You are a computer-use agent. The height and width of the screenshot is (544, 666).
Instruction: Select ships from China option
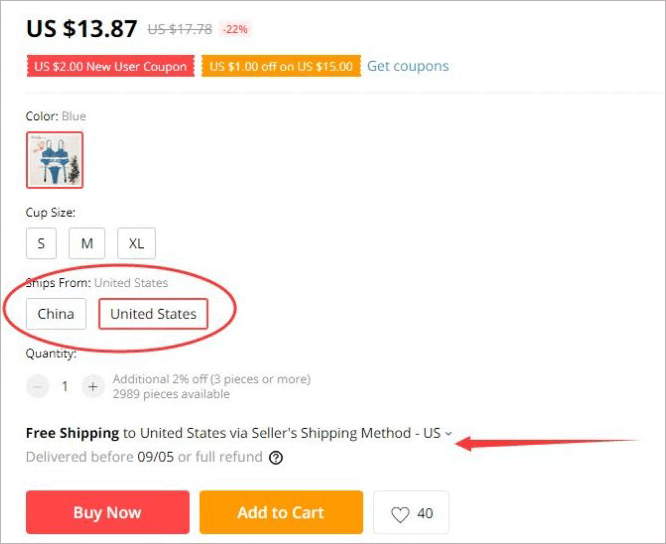pos(56,314)
